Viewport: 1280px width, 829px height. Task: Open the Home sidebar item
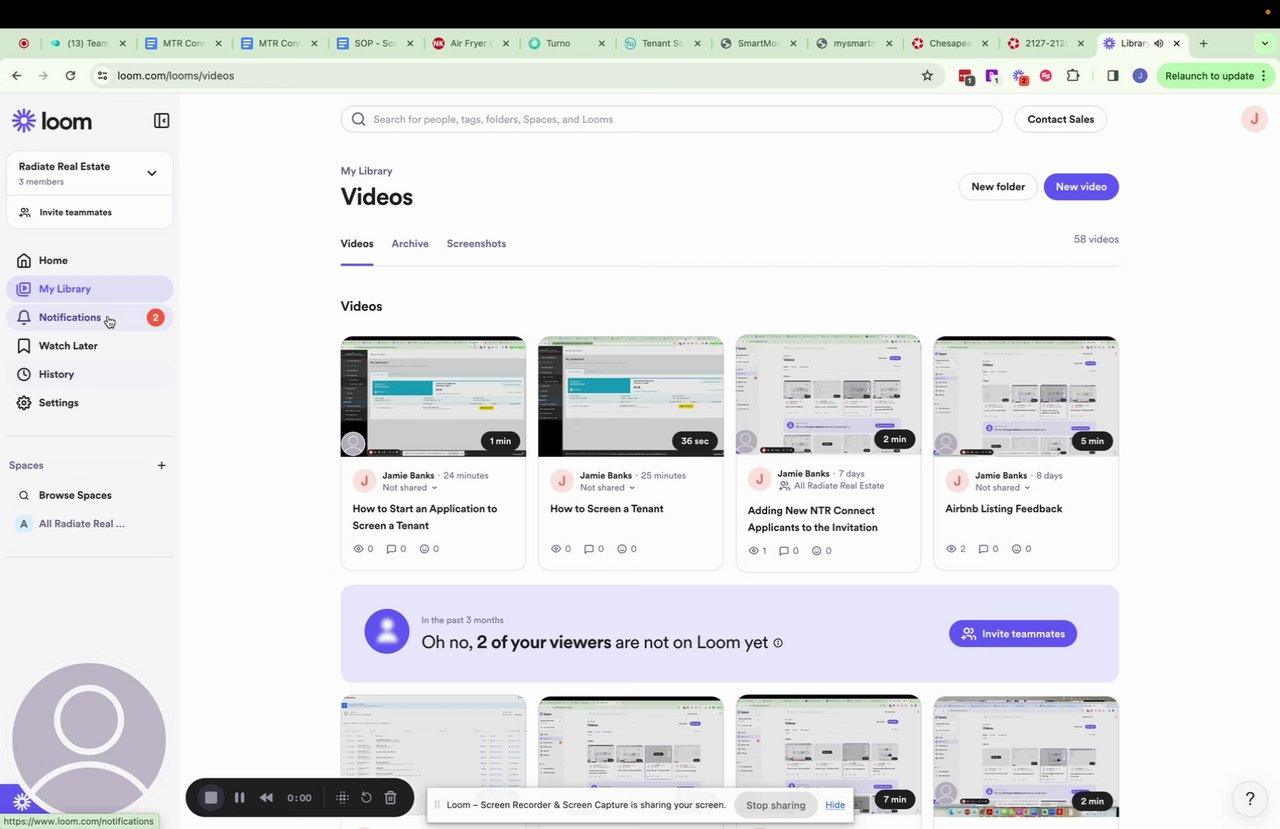(90, 260)
